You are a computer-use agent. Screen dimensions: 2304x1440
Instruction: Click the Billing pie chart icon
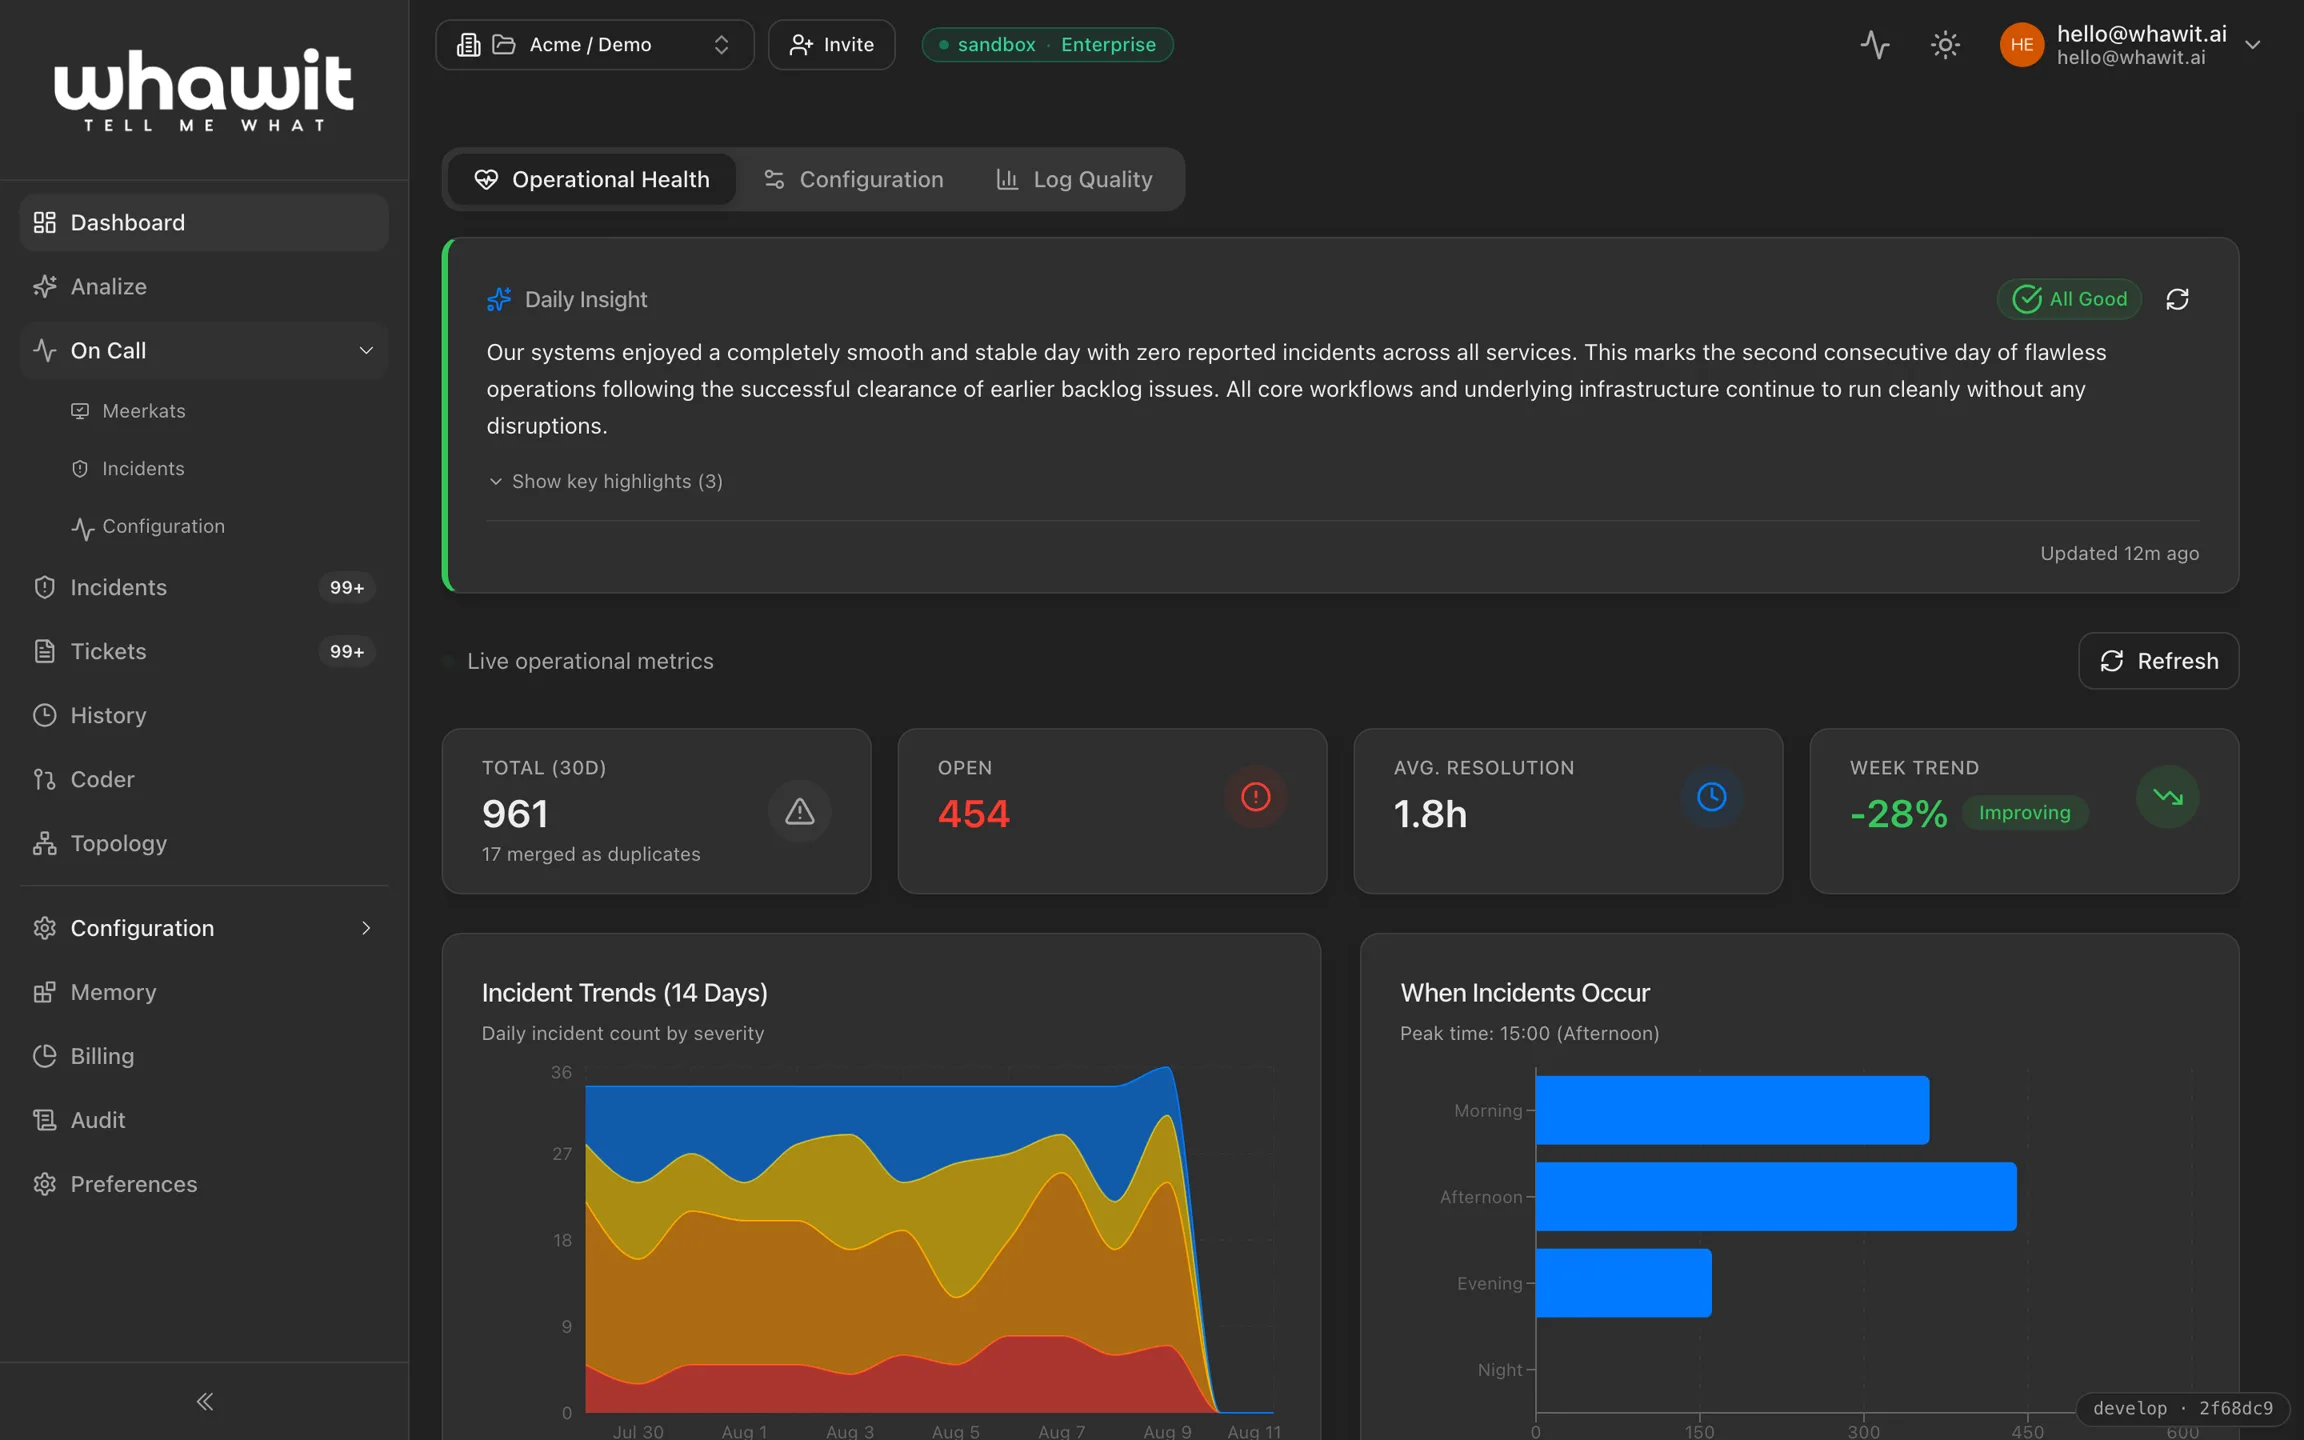point(44,1056)
